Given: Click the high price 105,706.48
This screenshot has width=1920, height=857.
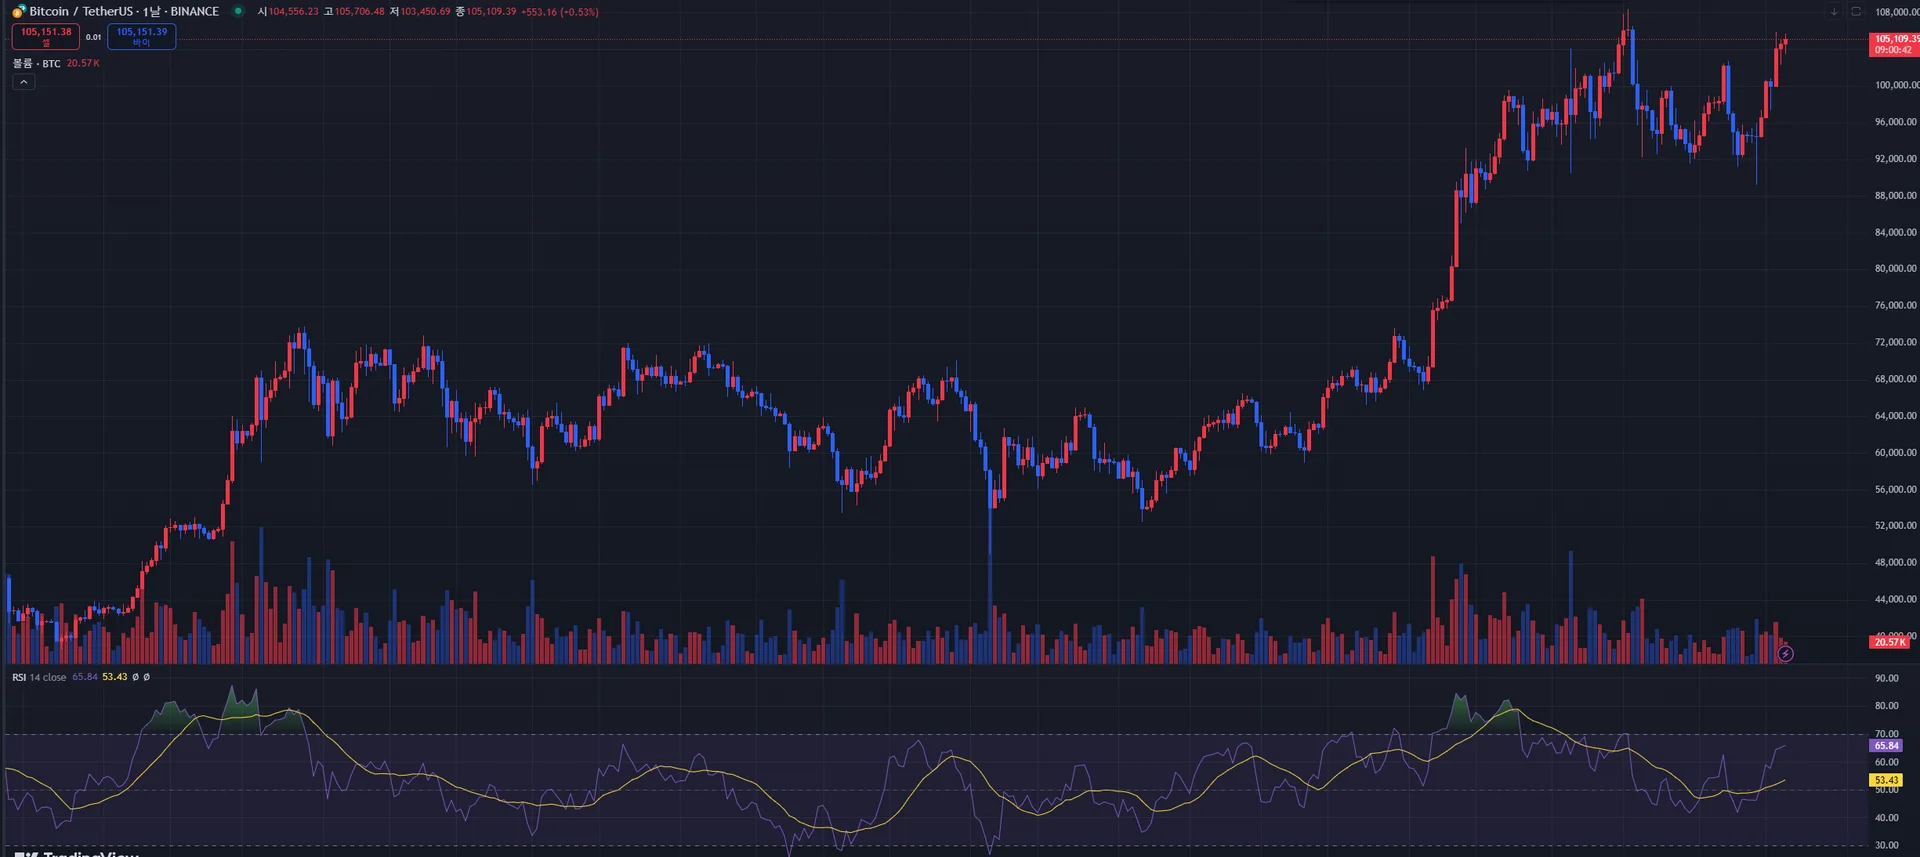Looking at the screenshot, I should pyautogui.click(x=359, y=12).
